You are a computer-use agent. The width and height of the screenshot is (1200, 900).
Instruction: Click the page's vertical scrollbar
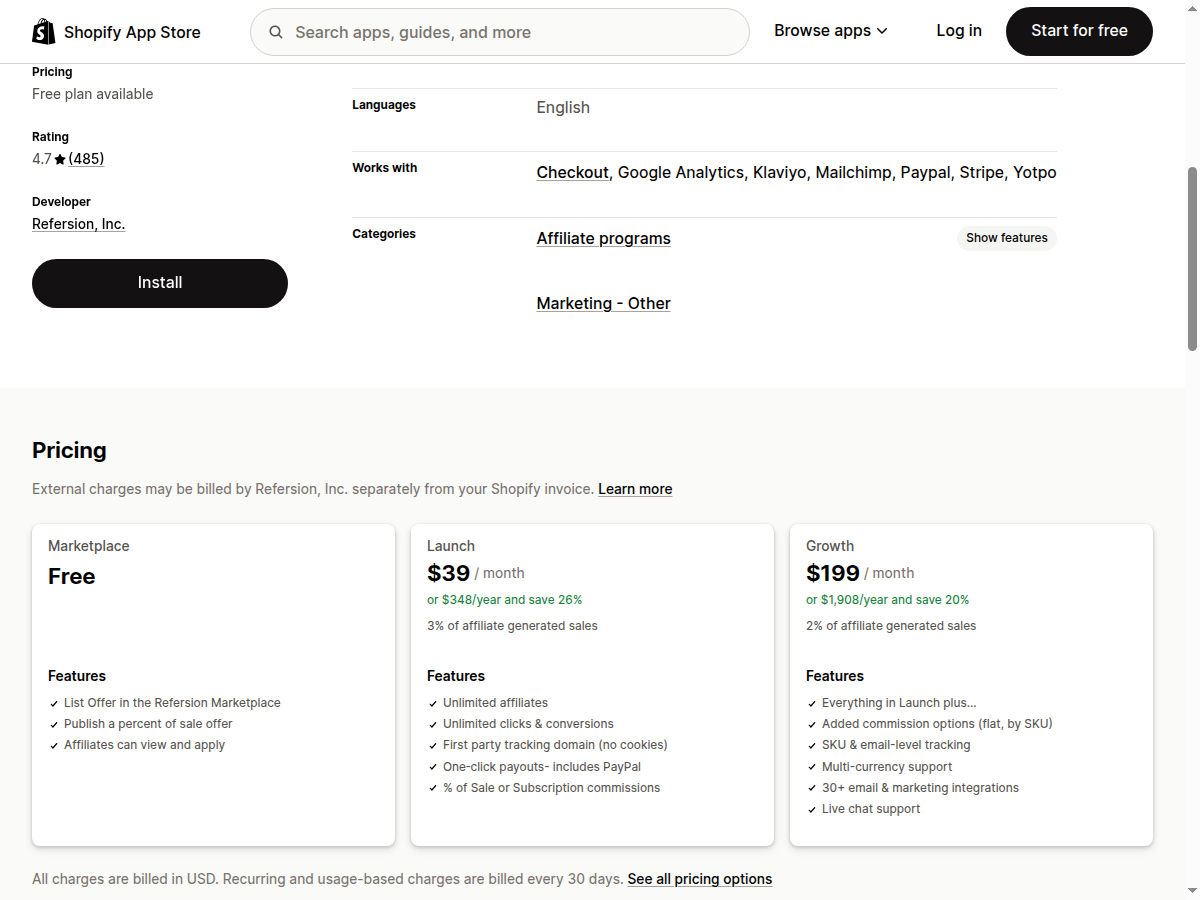(1192, 260)
